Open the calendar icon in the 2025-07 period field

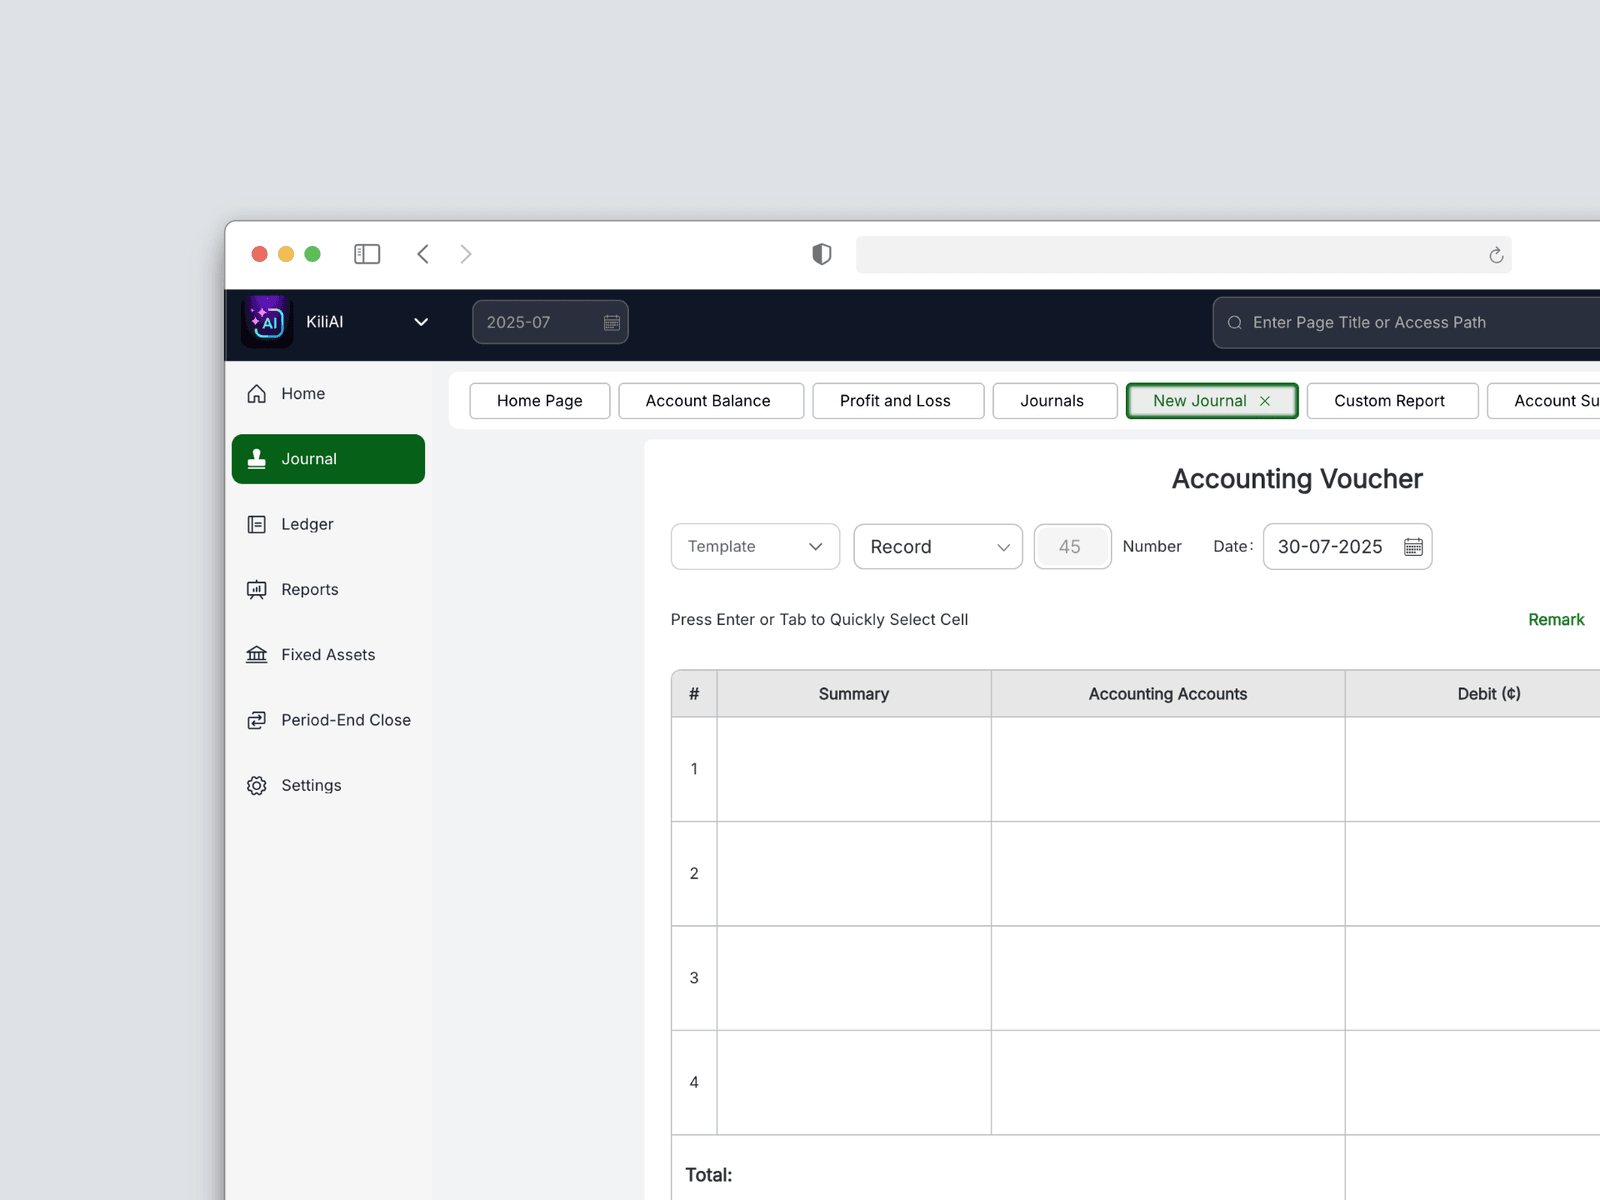pos(612,323)
